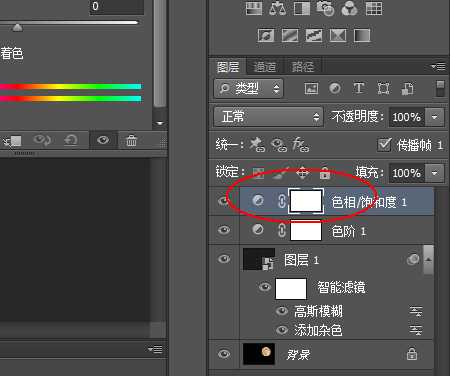Switch to the 通道 tab
Viewport: 450px width, 376px height.
[x=265, y=67]
